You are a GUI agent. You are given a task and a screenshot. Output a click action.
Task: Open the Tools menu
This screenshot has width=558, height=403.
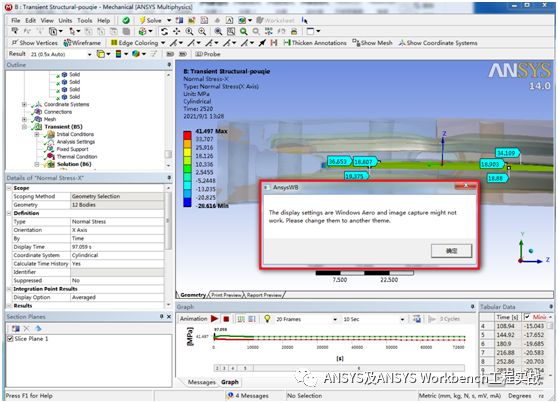(85, 20)
